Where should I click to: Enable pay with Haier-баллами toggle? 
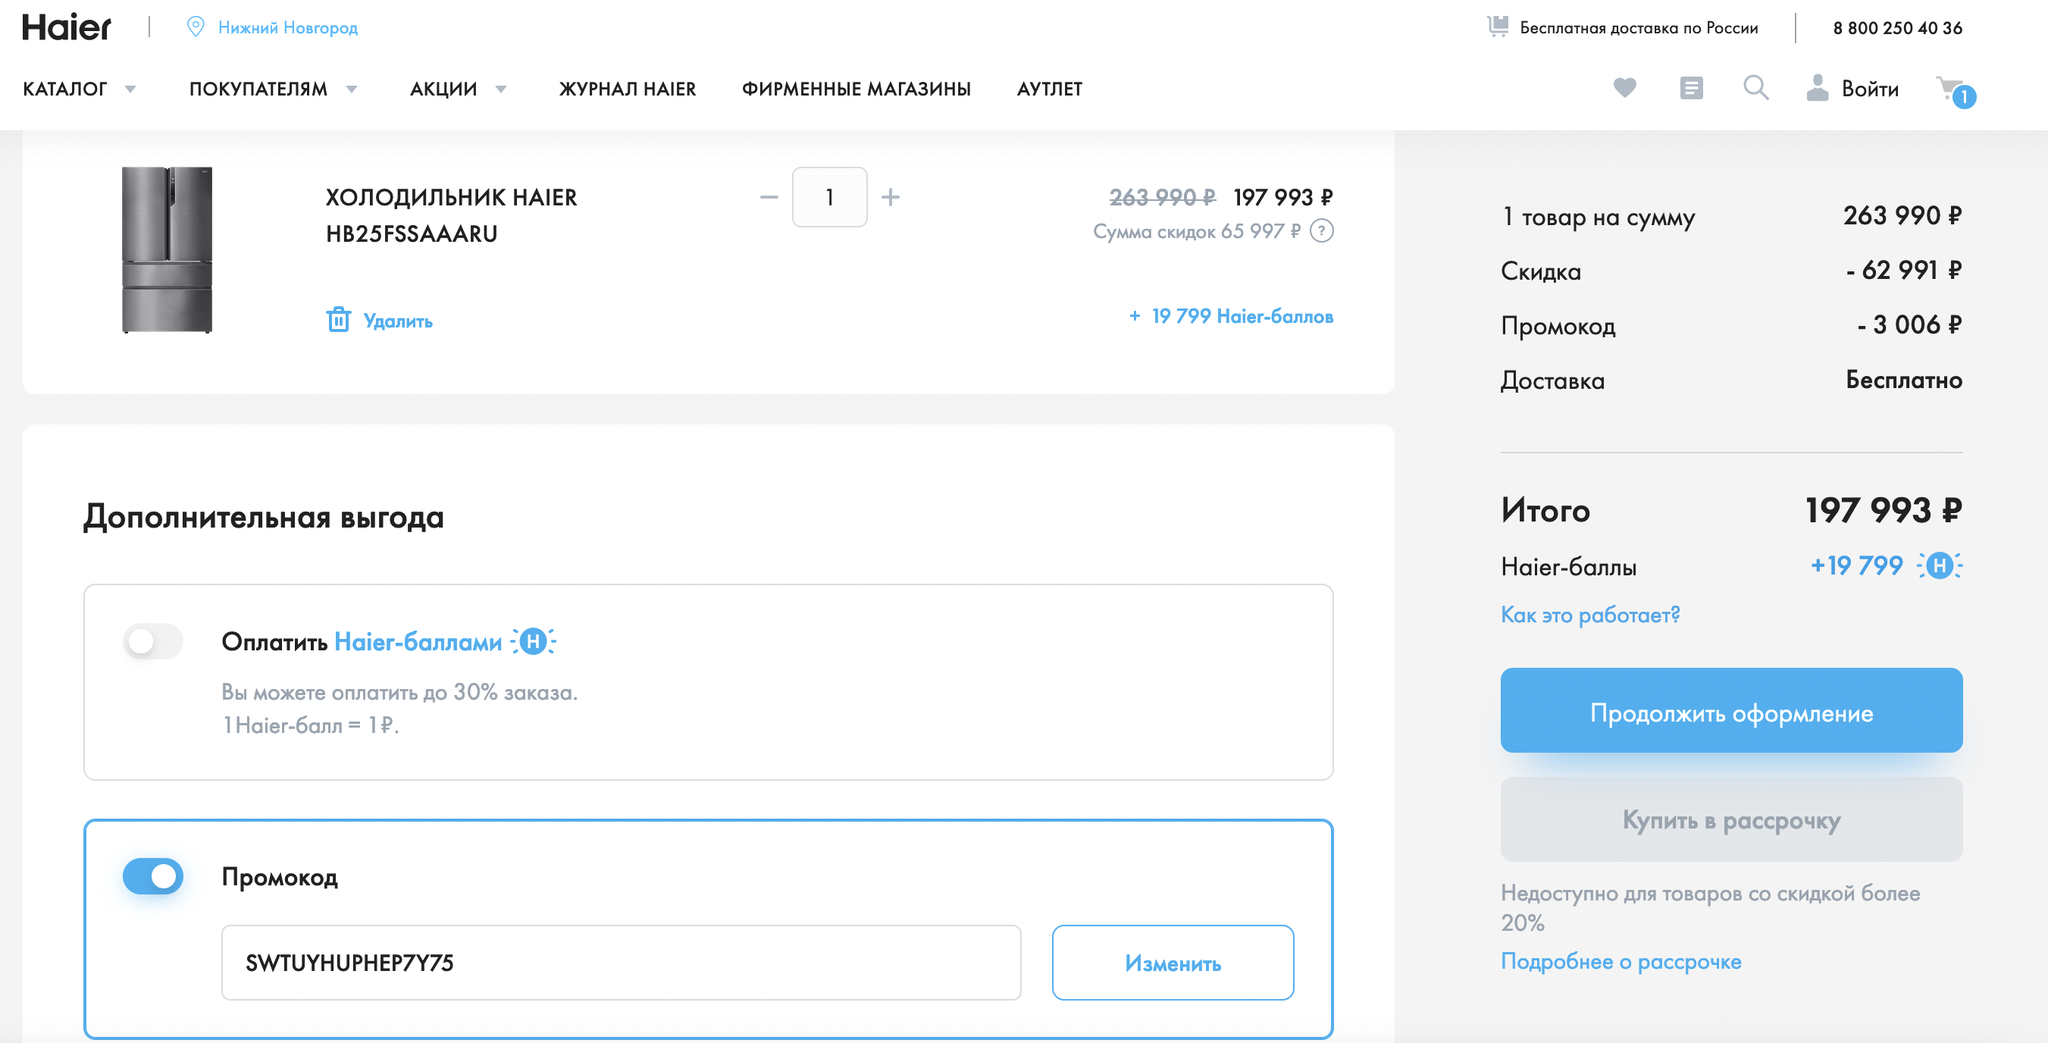coord(153,641)
